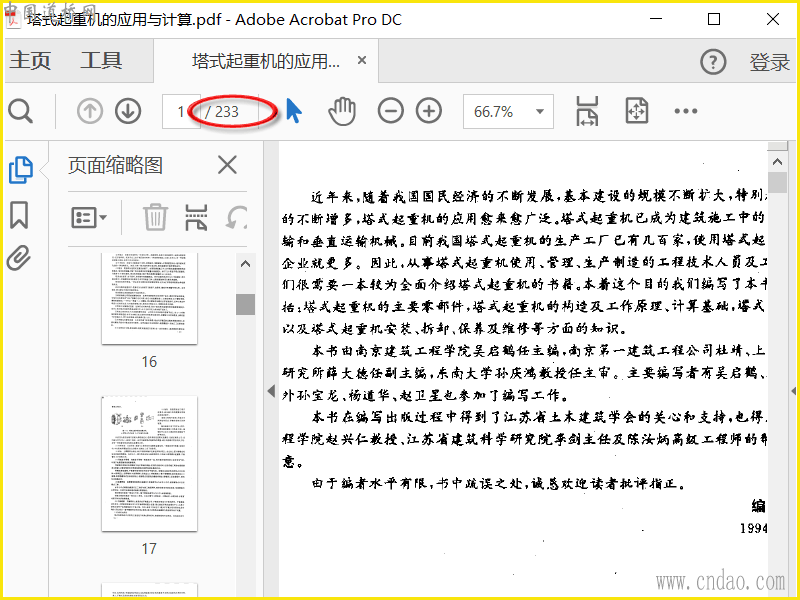Click thumbnail panel scroll up arrow
800x600 pixels.
click(x=245, y=264)
